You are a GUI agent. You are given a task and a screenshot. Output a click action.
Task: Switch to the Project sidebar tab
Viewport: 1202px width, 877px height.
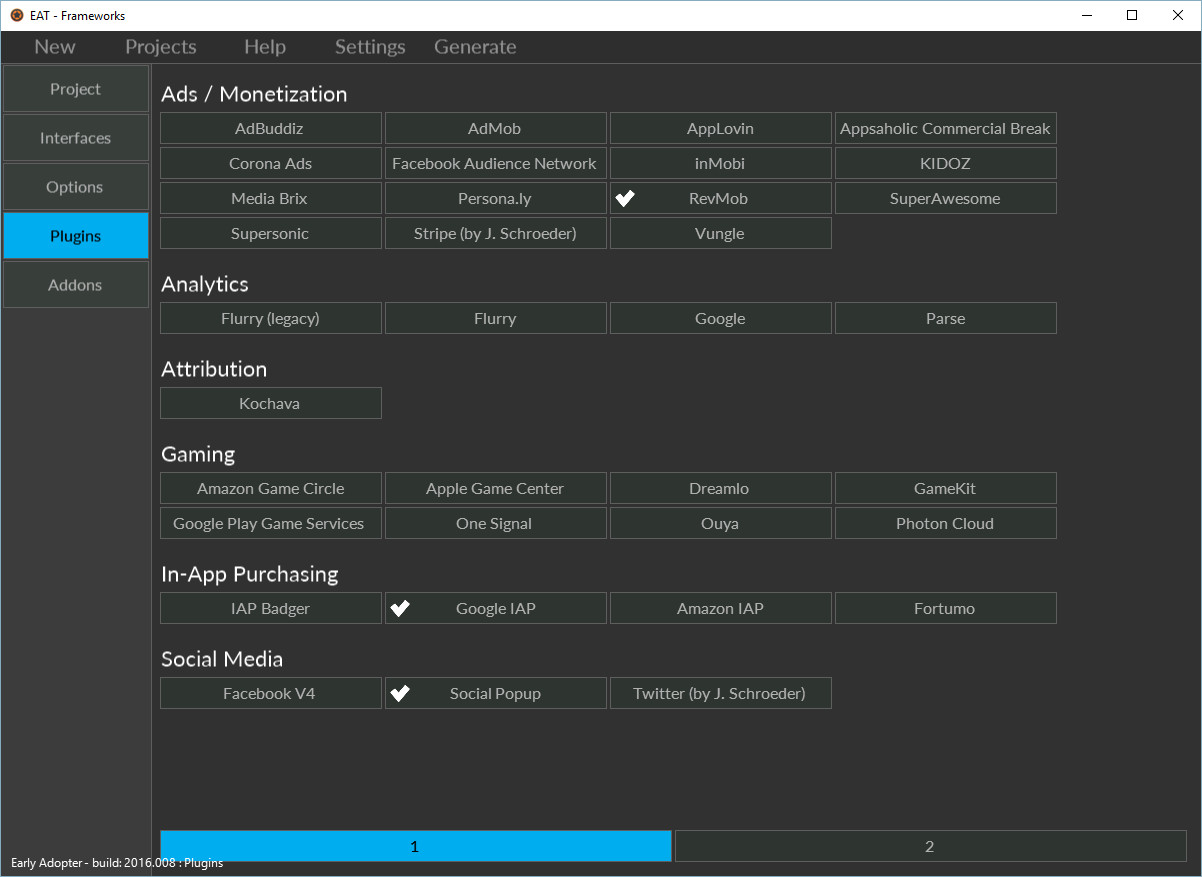pyautogui.click(x=75, y=89)
